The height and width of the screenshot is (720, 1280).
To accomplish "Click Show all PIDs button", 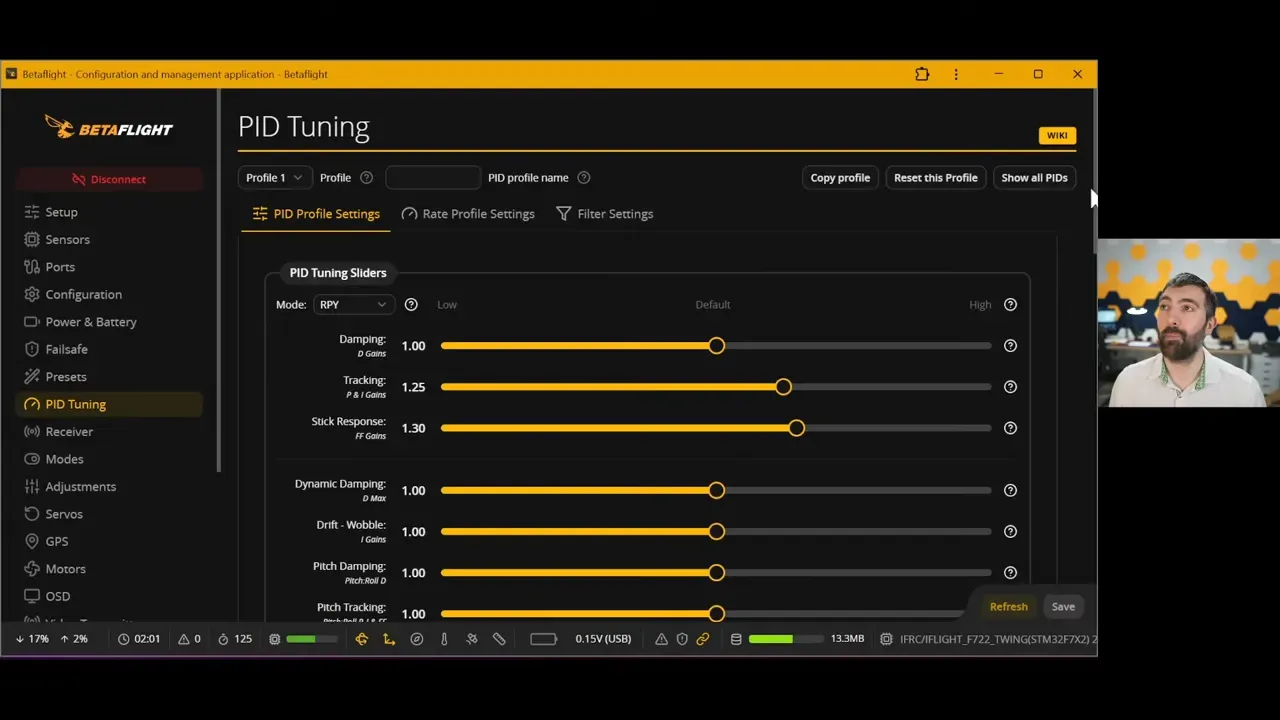I will tap(1034, 178).
